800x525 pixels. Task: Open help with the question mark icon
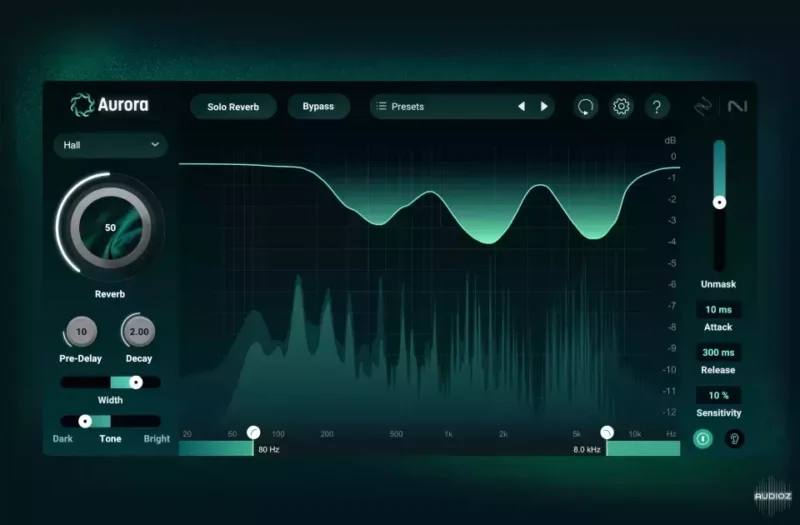(x=656, y=107)
